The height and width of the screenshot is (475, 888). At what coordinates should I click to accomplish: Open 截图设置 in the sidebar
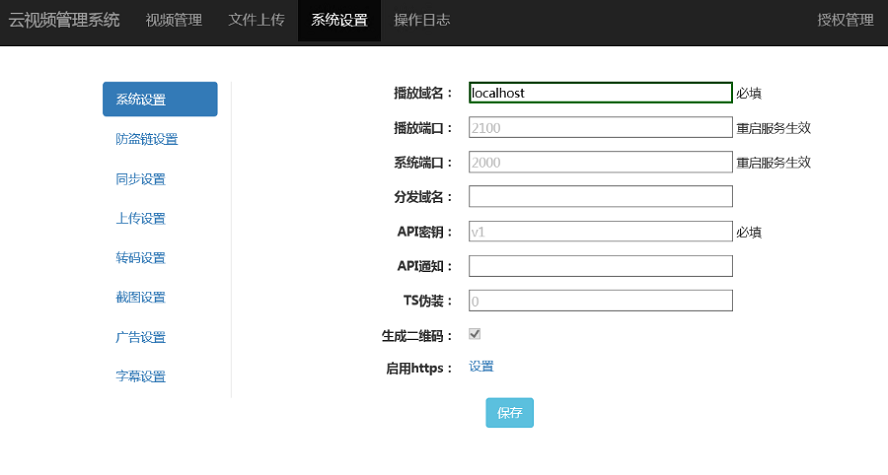pyautogui.click(x=140, y=297)
